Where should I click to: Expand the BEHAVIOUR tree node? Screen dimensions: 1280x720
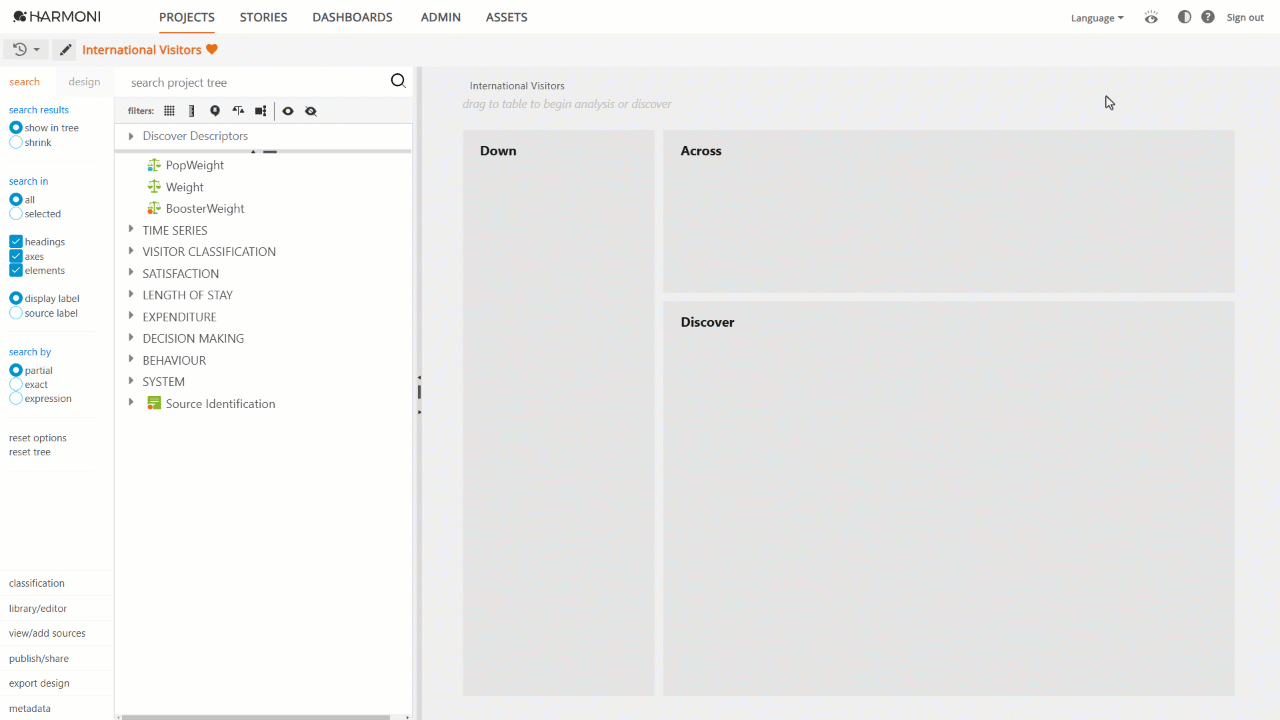pyautogui.click(x=131, y=360)
